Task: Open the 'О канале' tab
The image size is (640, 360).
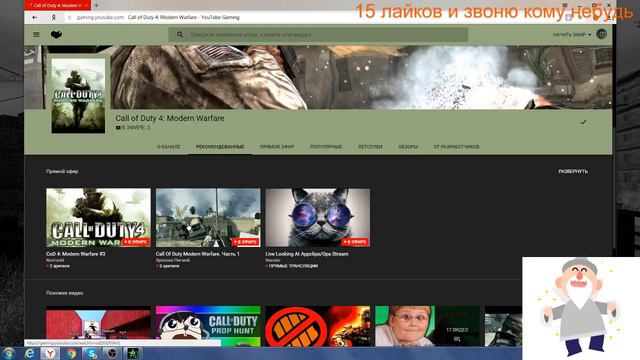Action: pos(169,147)
